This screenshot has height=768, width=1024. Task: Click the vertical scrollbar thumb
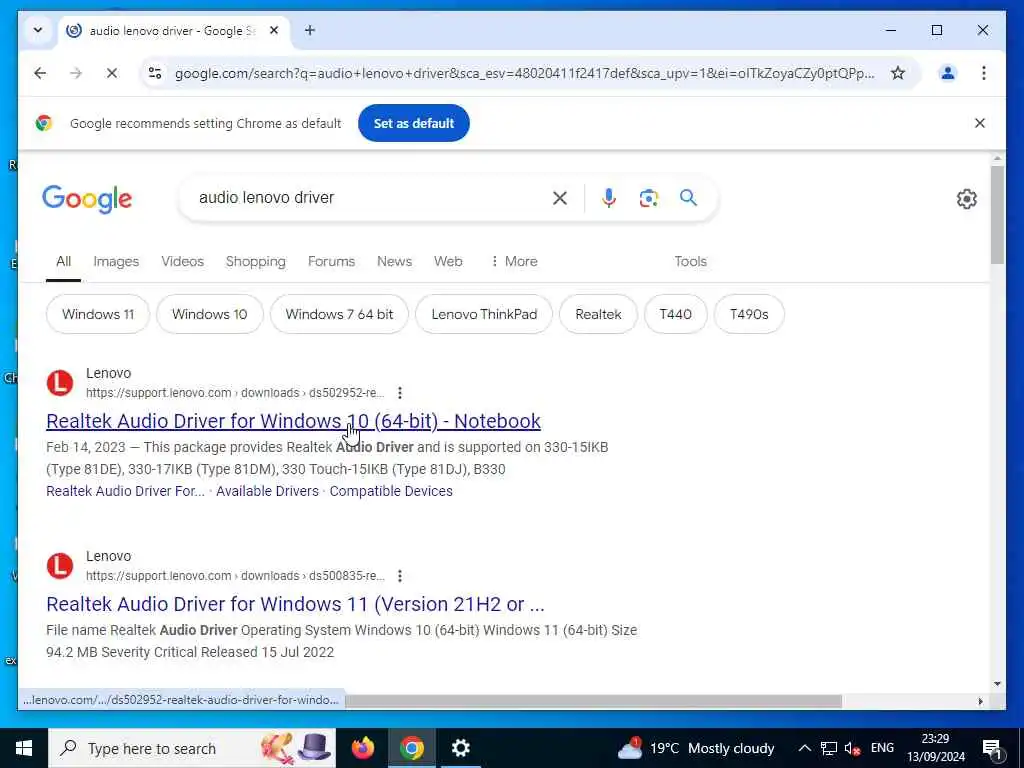(x=997, y=214)
